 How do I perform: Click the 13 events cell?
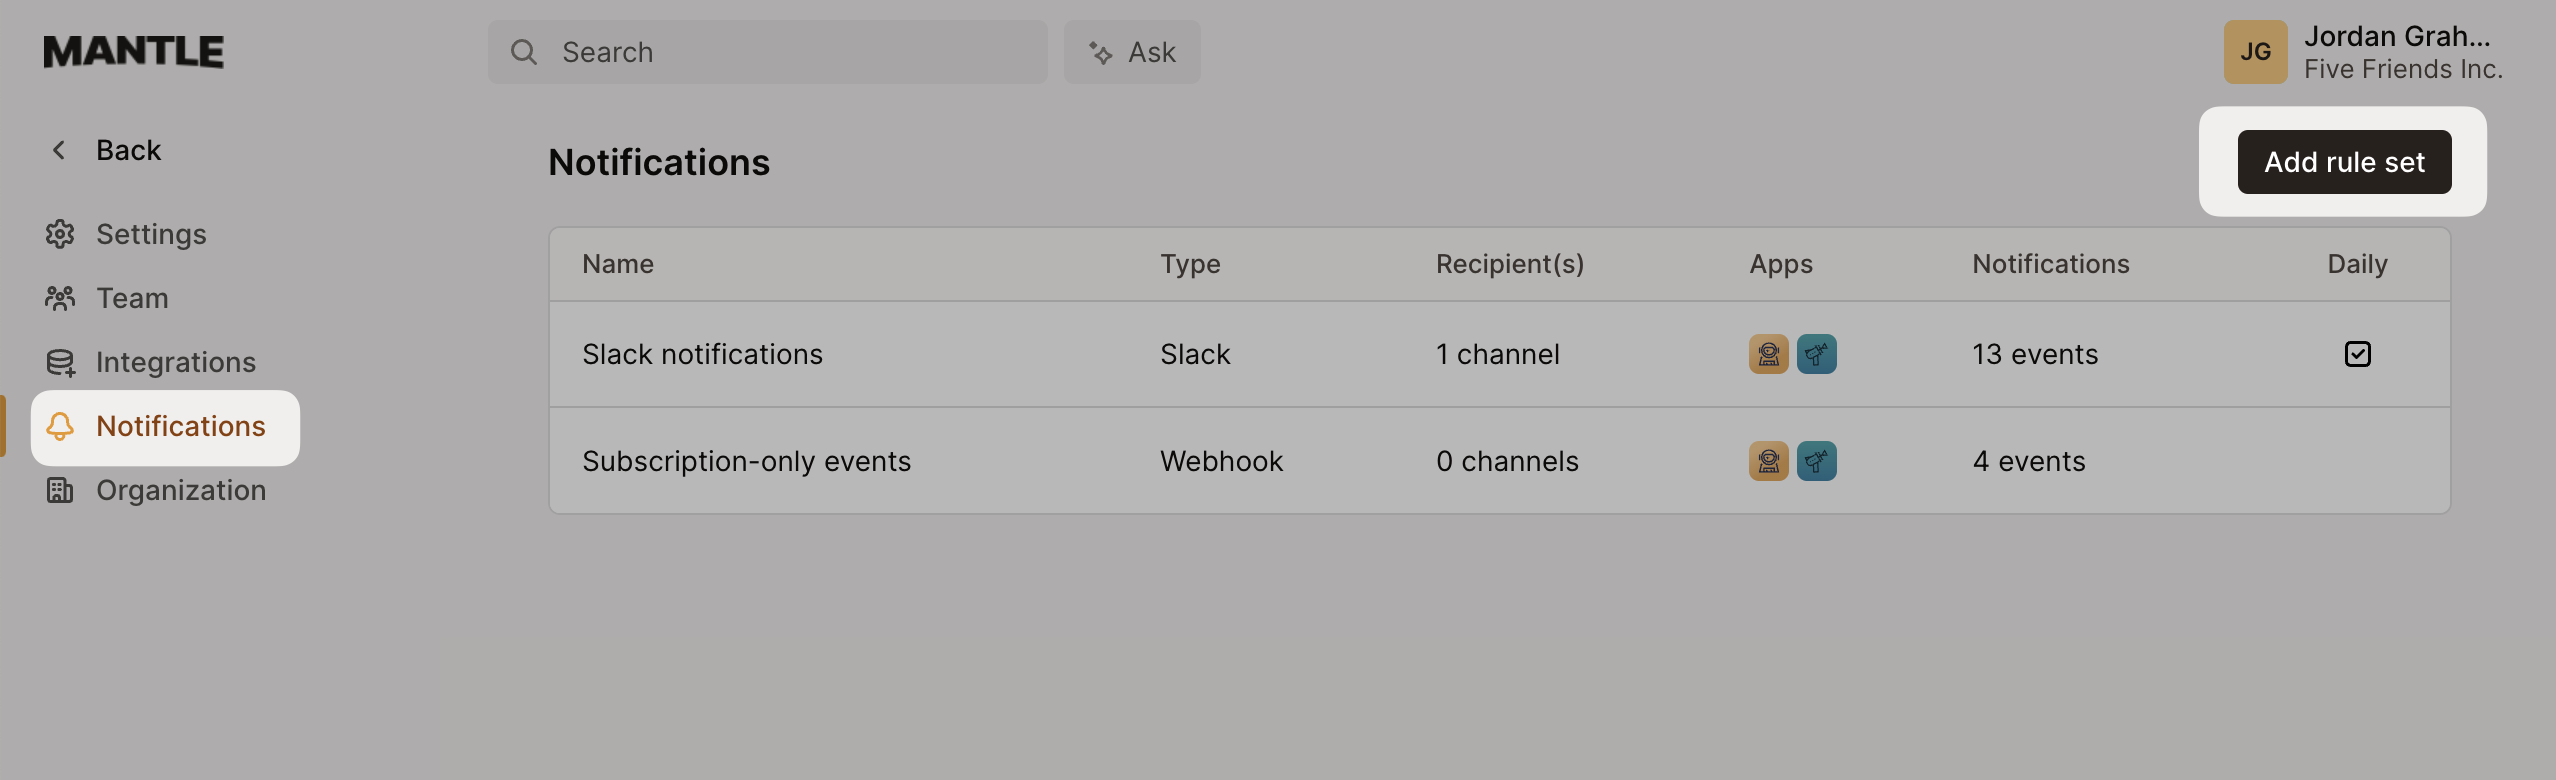click(x=2035, y=354)
